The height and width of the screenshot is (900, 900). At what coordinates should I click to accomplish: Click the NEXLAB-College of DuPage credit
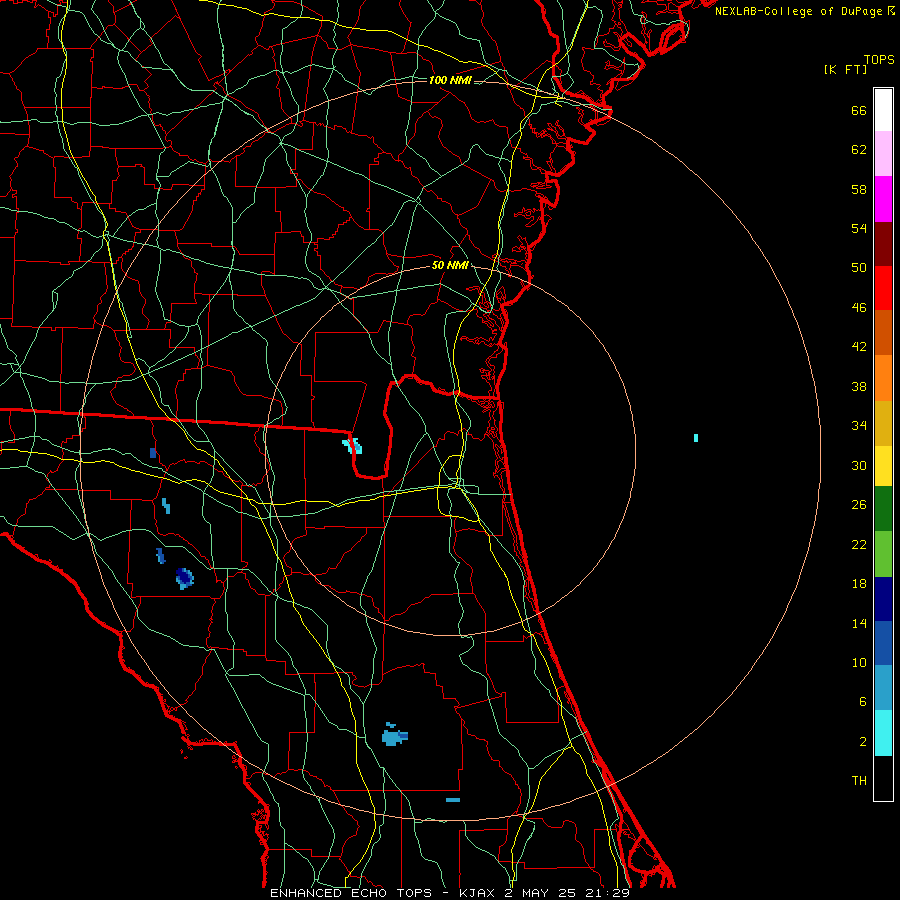(x=805, y=11)
